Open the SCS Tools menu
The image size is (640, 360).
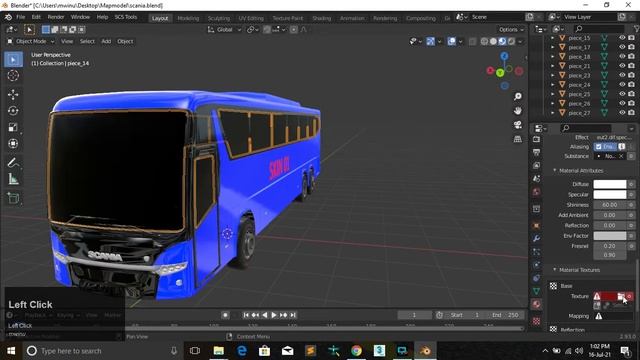(126, 17)
